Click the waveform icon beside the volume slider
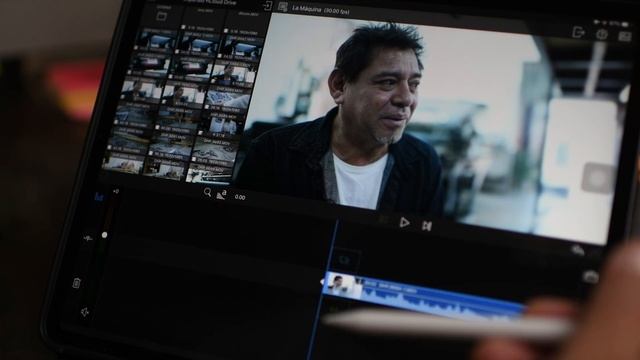This screenshot has height=360, width=640. click(88, 238)
